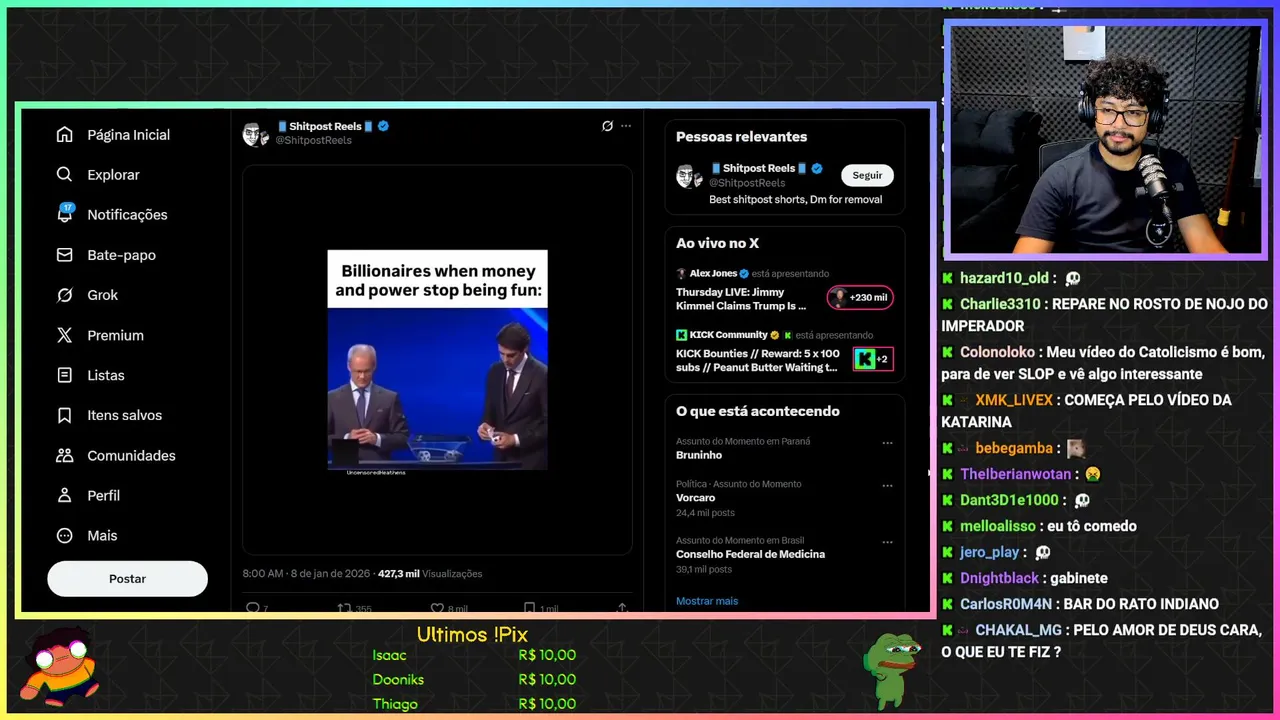
Task: Open the +230 mil listeners badge
Action: click(x=860, y=297)
